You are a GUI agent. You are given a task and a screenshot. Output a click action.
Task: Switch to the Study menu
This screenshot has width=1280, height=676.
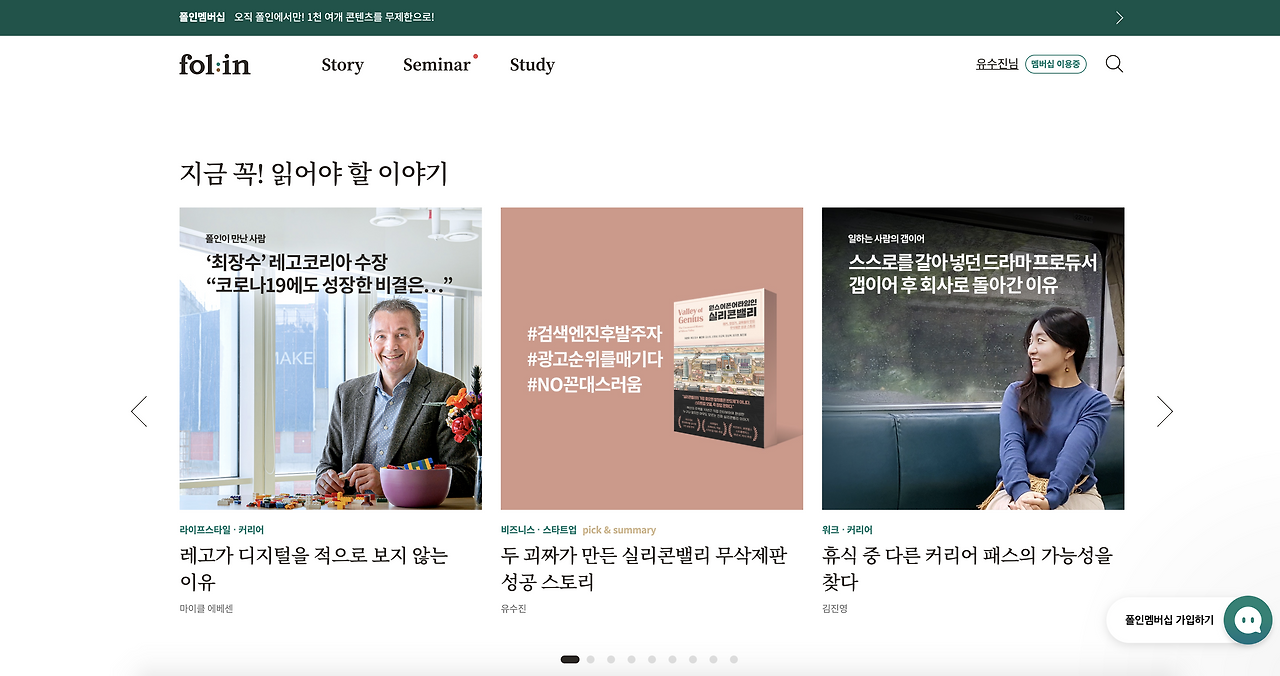point(532,64)
